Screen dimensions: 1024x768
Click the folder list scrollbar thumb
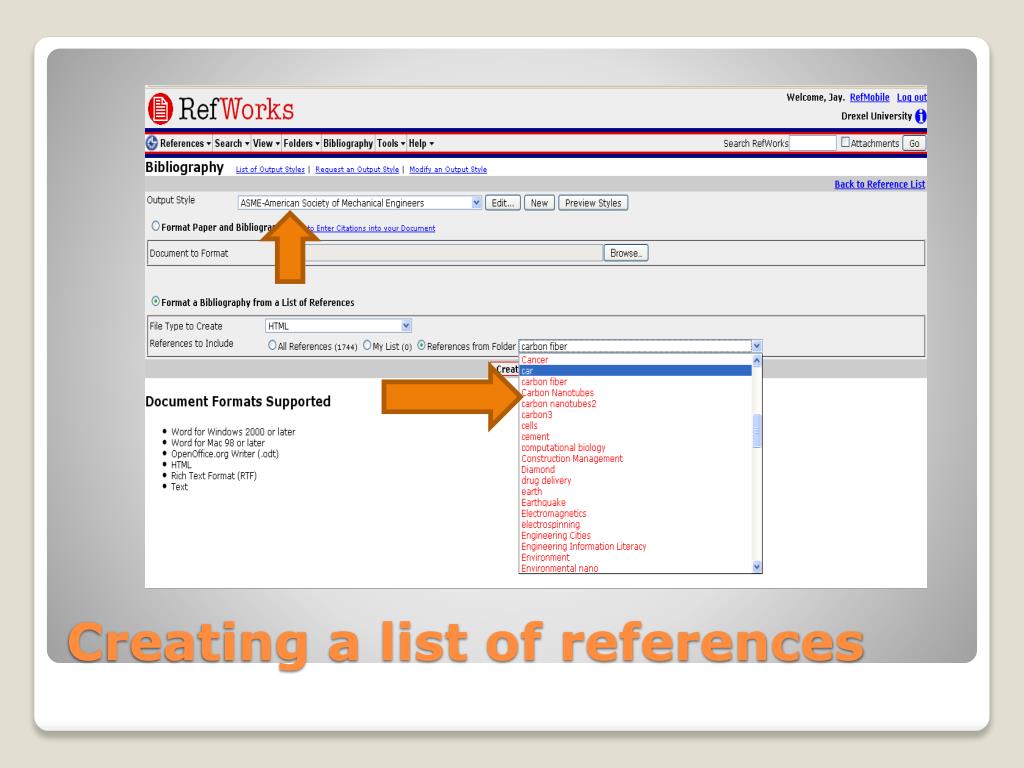pyautogui.click(x=757, y=431)
